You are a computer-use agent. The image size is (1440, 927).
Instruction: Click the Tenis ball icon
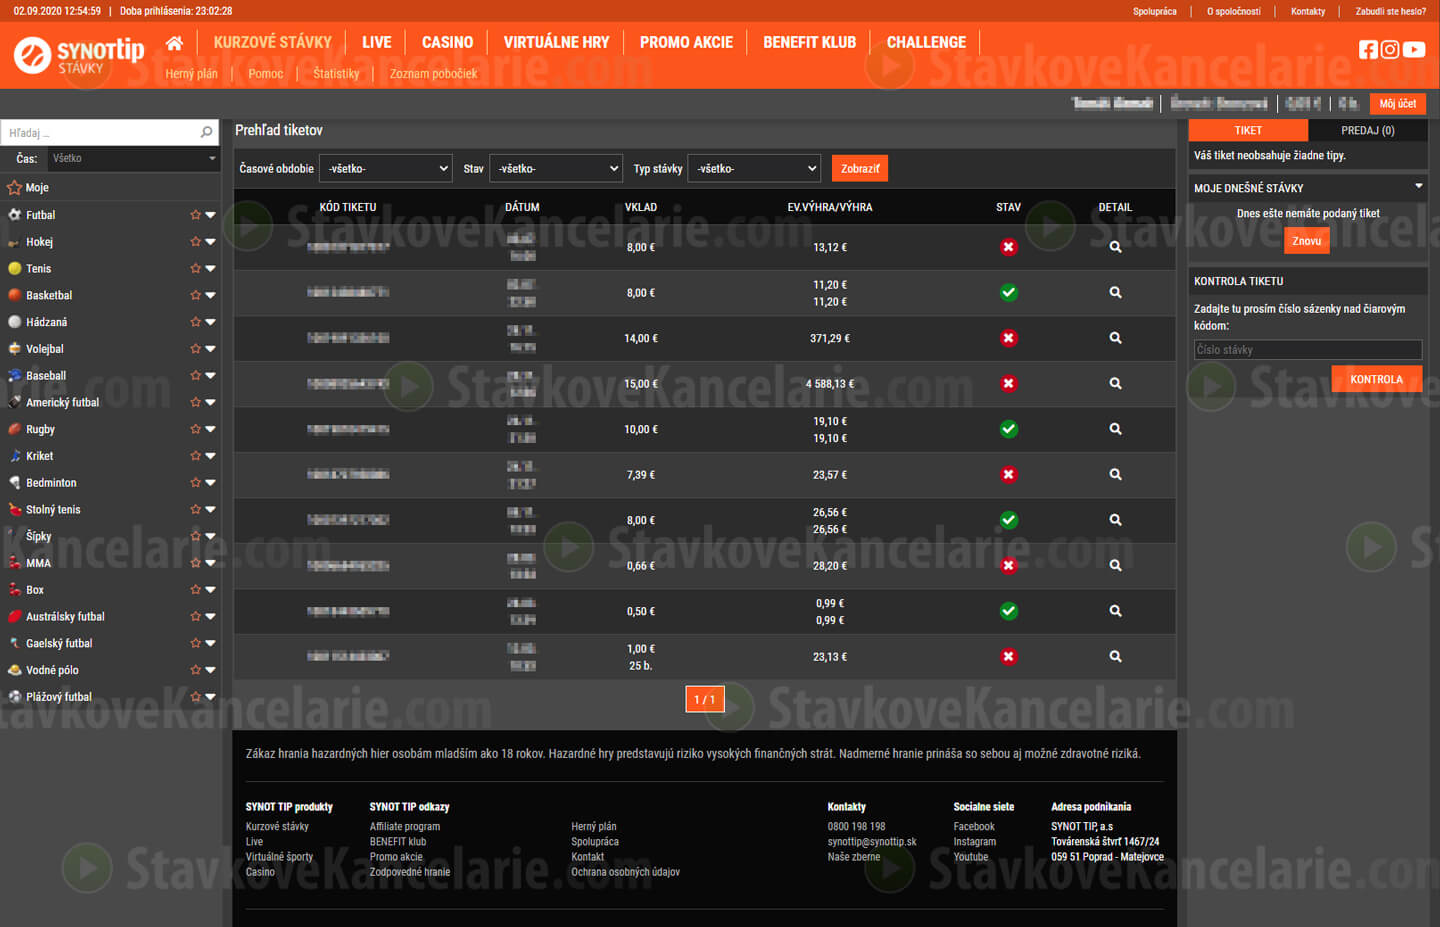(x=14, y=268)
